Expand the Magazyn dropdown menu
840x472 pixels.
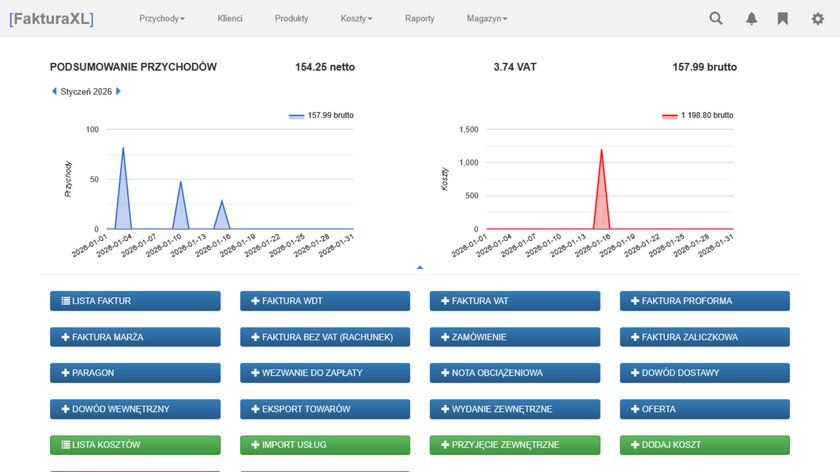(486, 18)
